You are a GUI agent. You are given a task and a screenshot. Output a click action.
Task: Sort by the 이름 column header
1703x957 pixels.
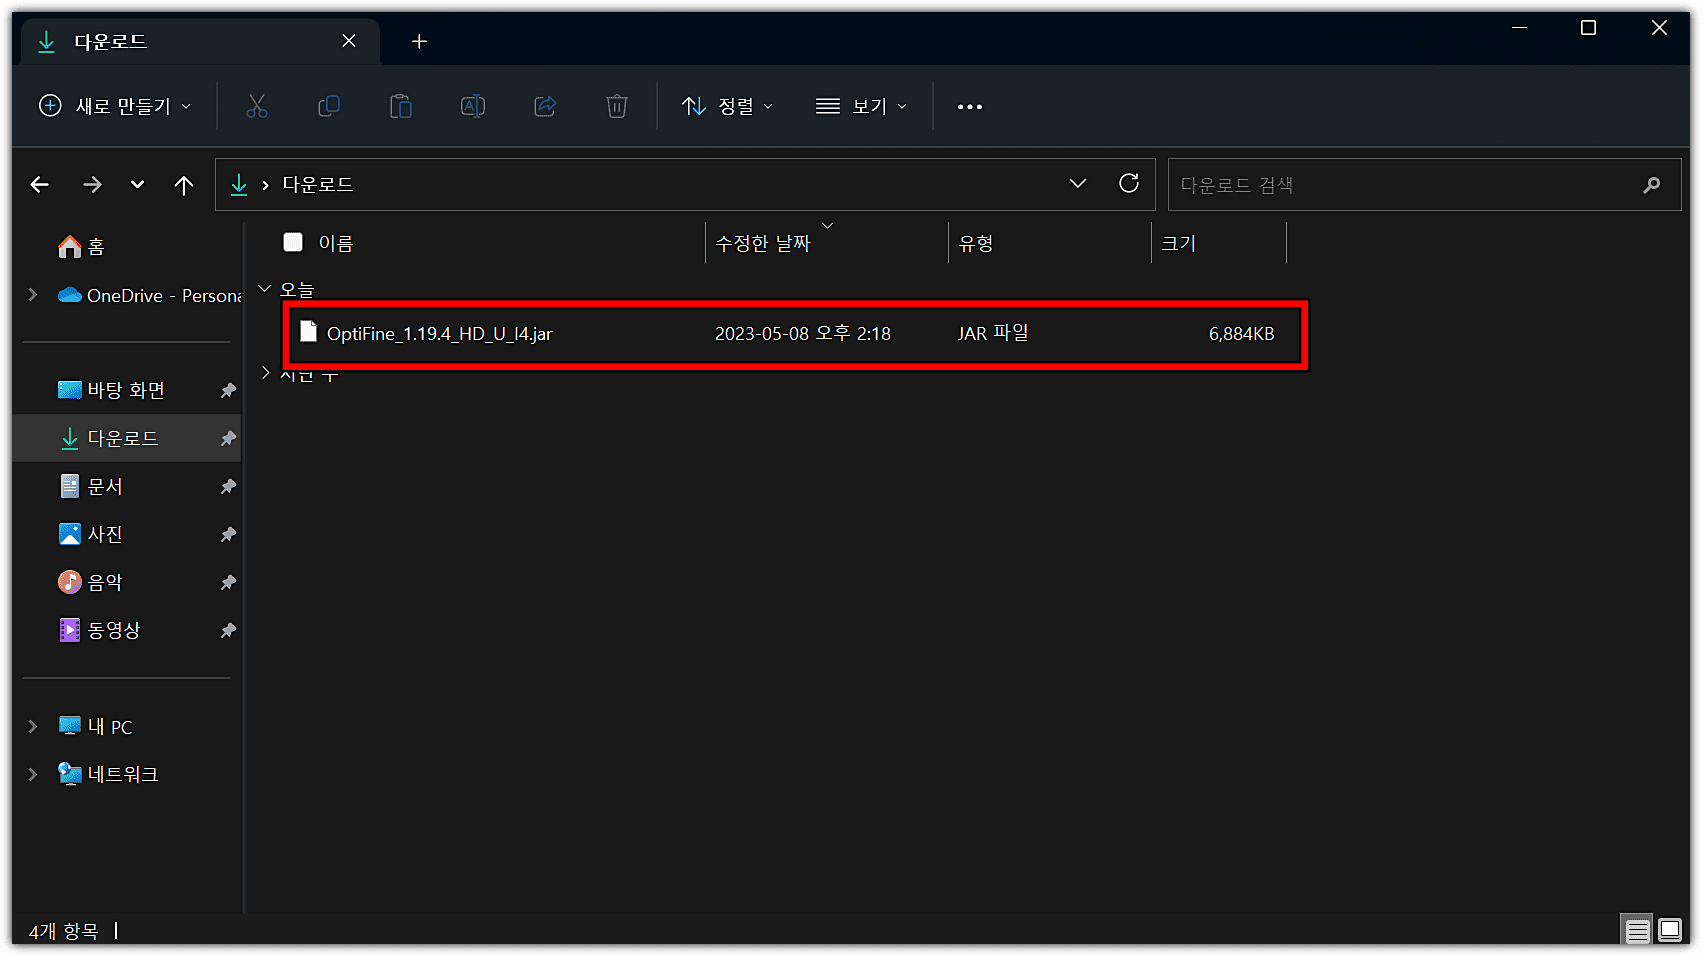[x=335, y=243]
